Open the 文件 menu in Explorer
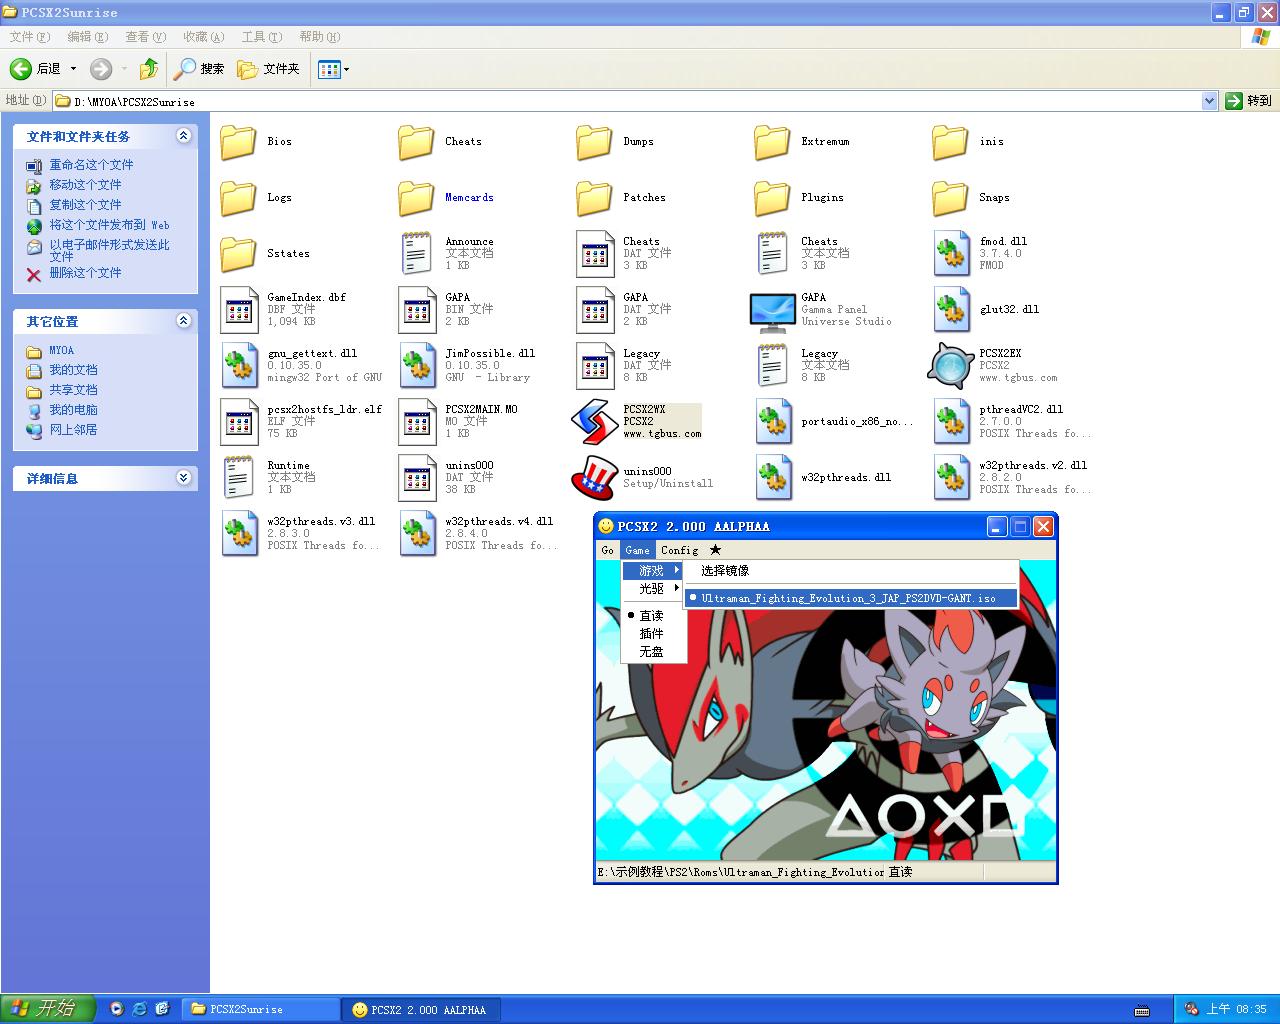1280x1024 pixels. click(x=29, y=37)
